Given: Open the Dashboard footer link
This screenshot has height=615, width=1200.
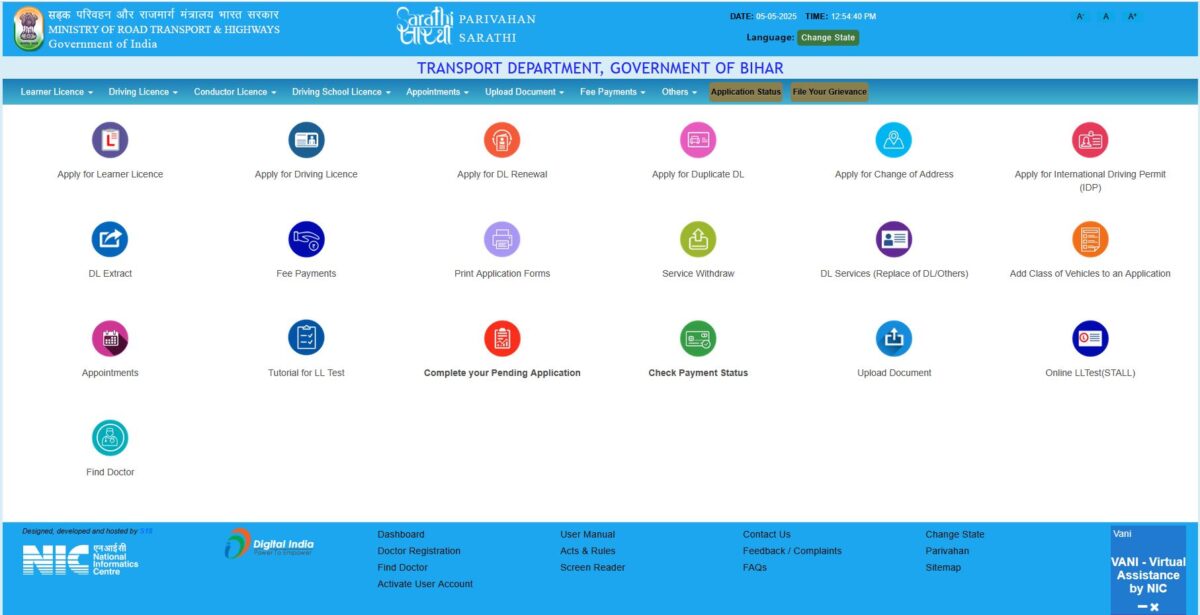Looking at the screenshot, I should point(401,534).
